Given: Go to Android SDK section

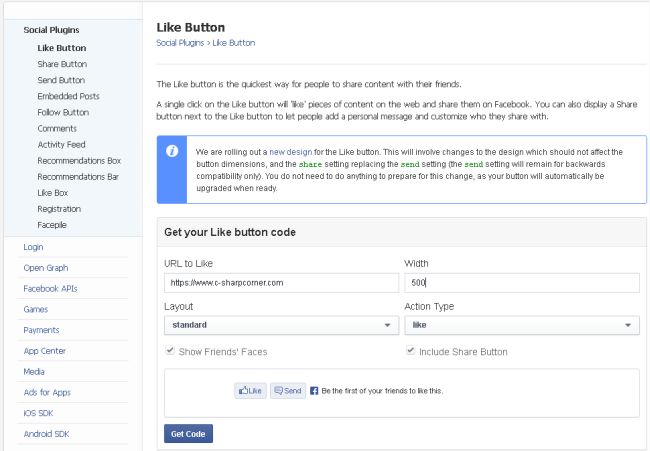Looking at the screenshot, I should click(46, 434).
